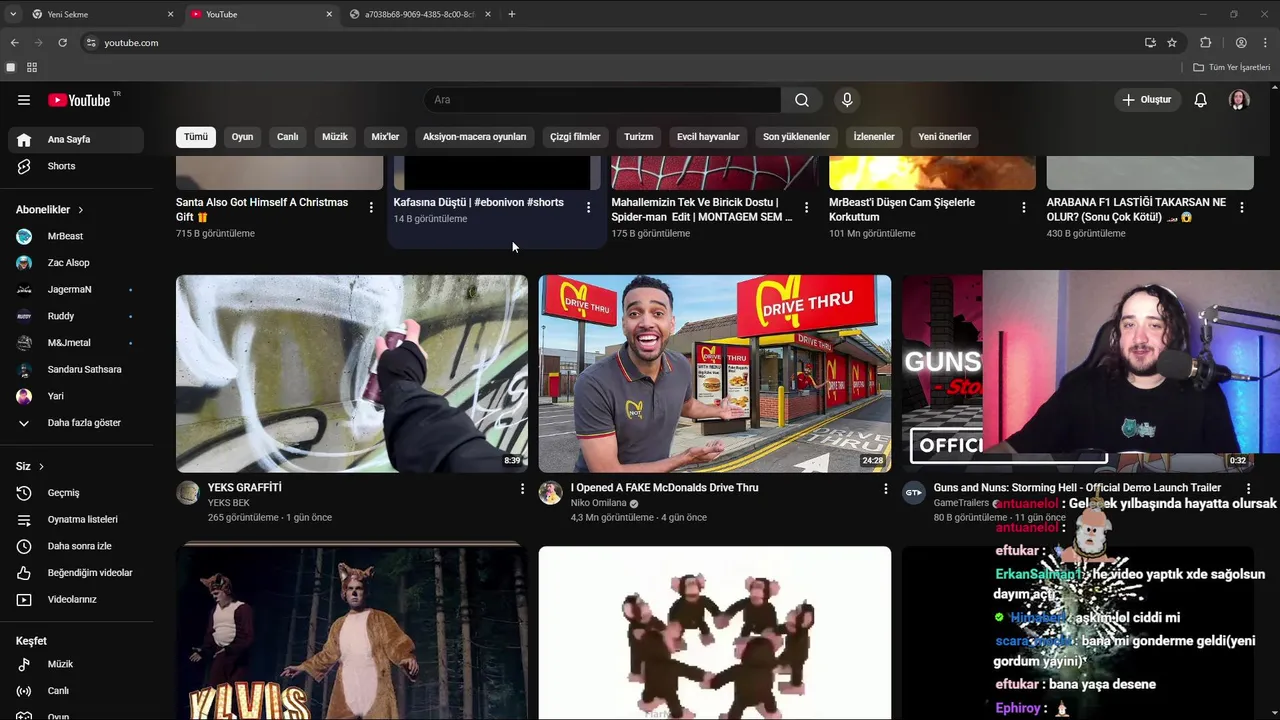Screen dimensions: 1280x720
Task: Open Videolarınız in the sidebar
Action: click(x=76, y=600)
